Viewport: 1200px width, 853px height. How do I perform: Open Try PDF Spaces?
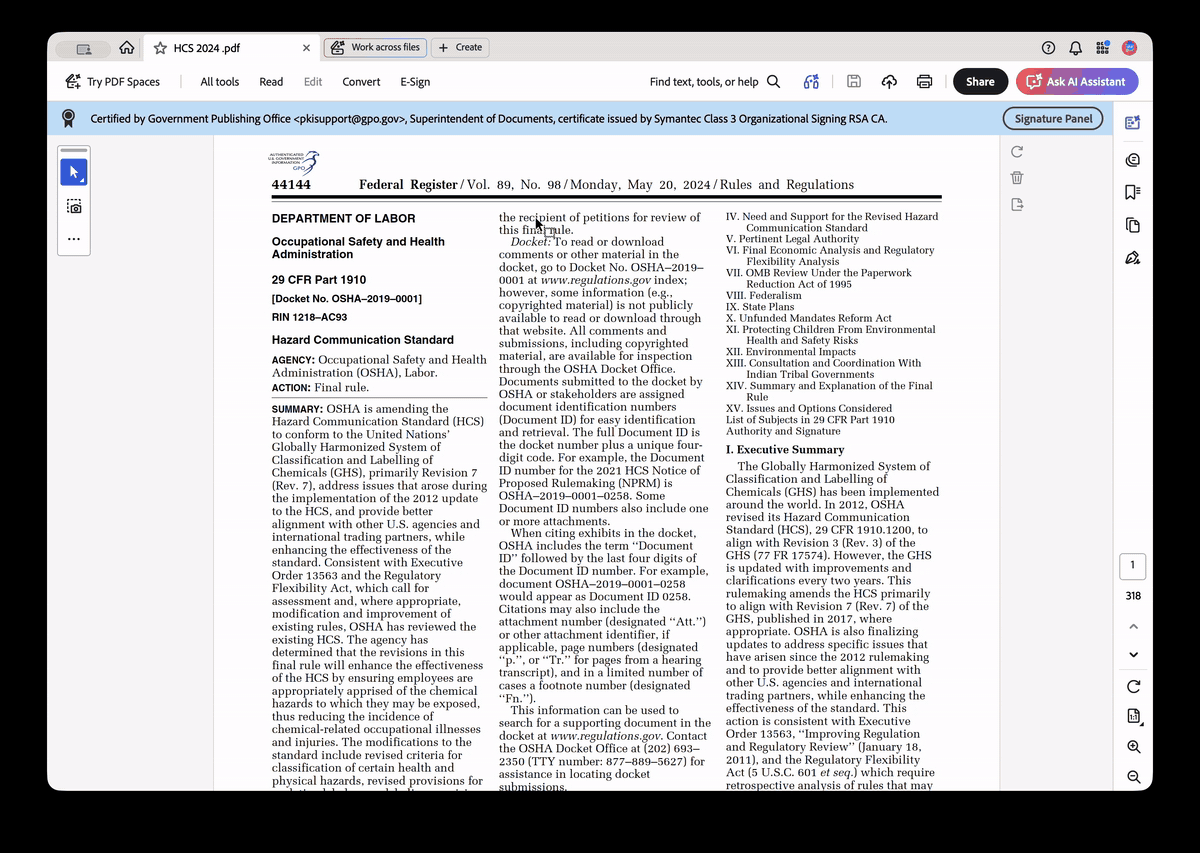pyautogui.click(x=112, y=82)
